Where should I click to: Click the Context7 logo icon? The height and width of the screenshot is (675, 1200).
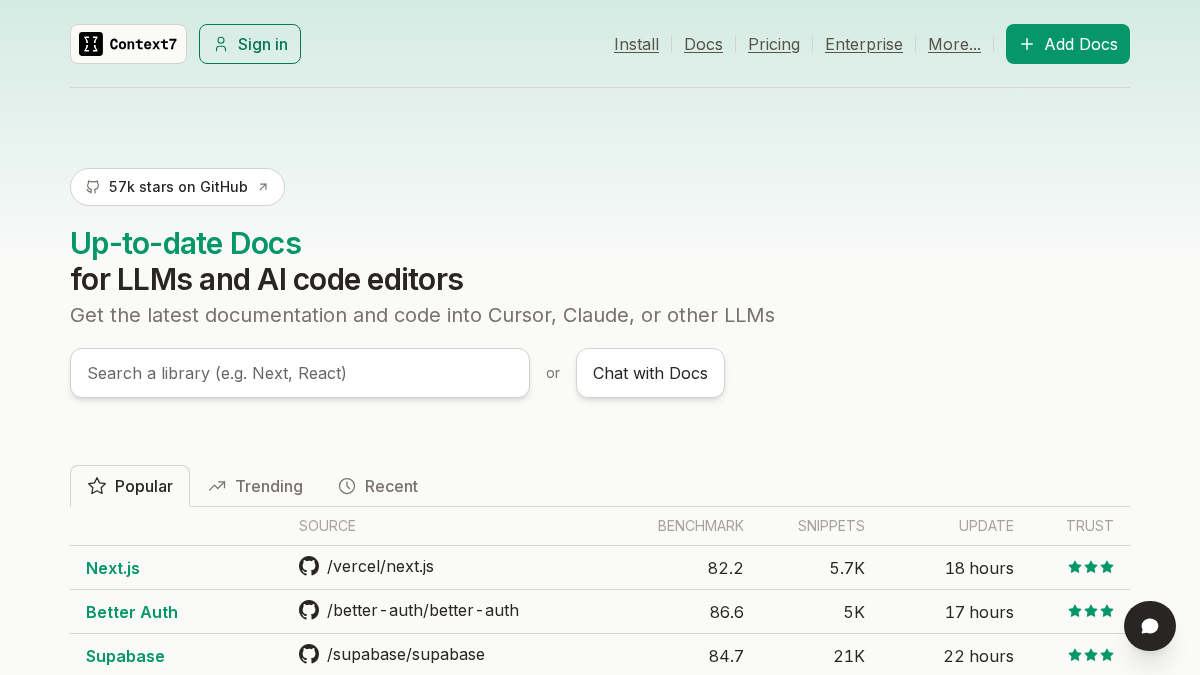coord(91,44)
